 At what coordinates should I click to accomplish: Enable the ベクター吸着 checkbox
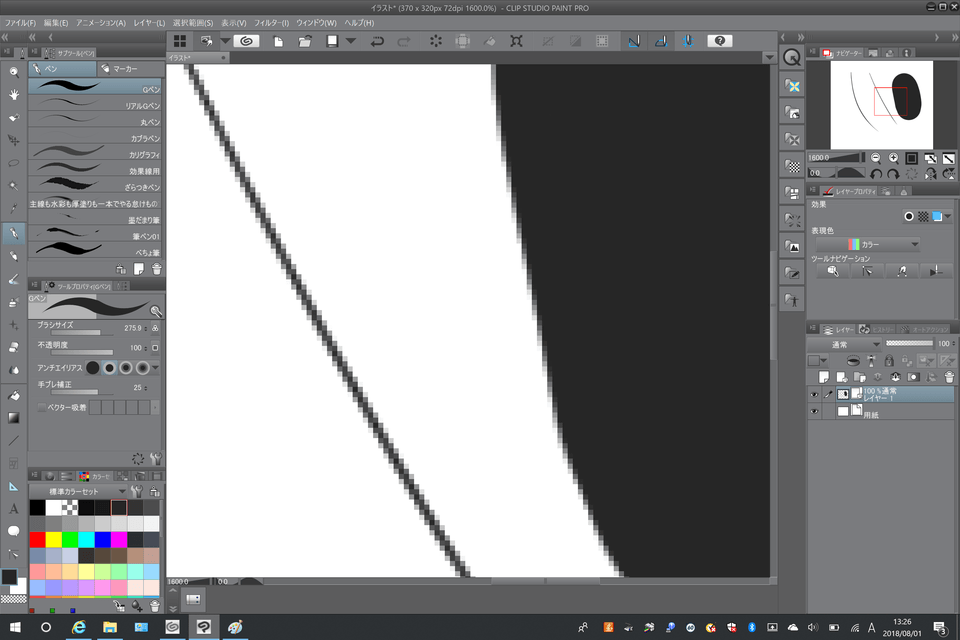click(42, 408)
